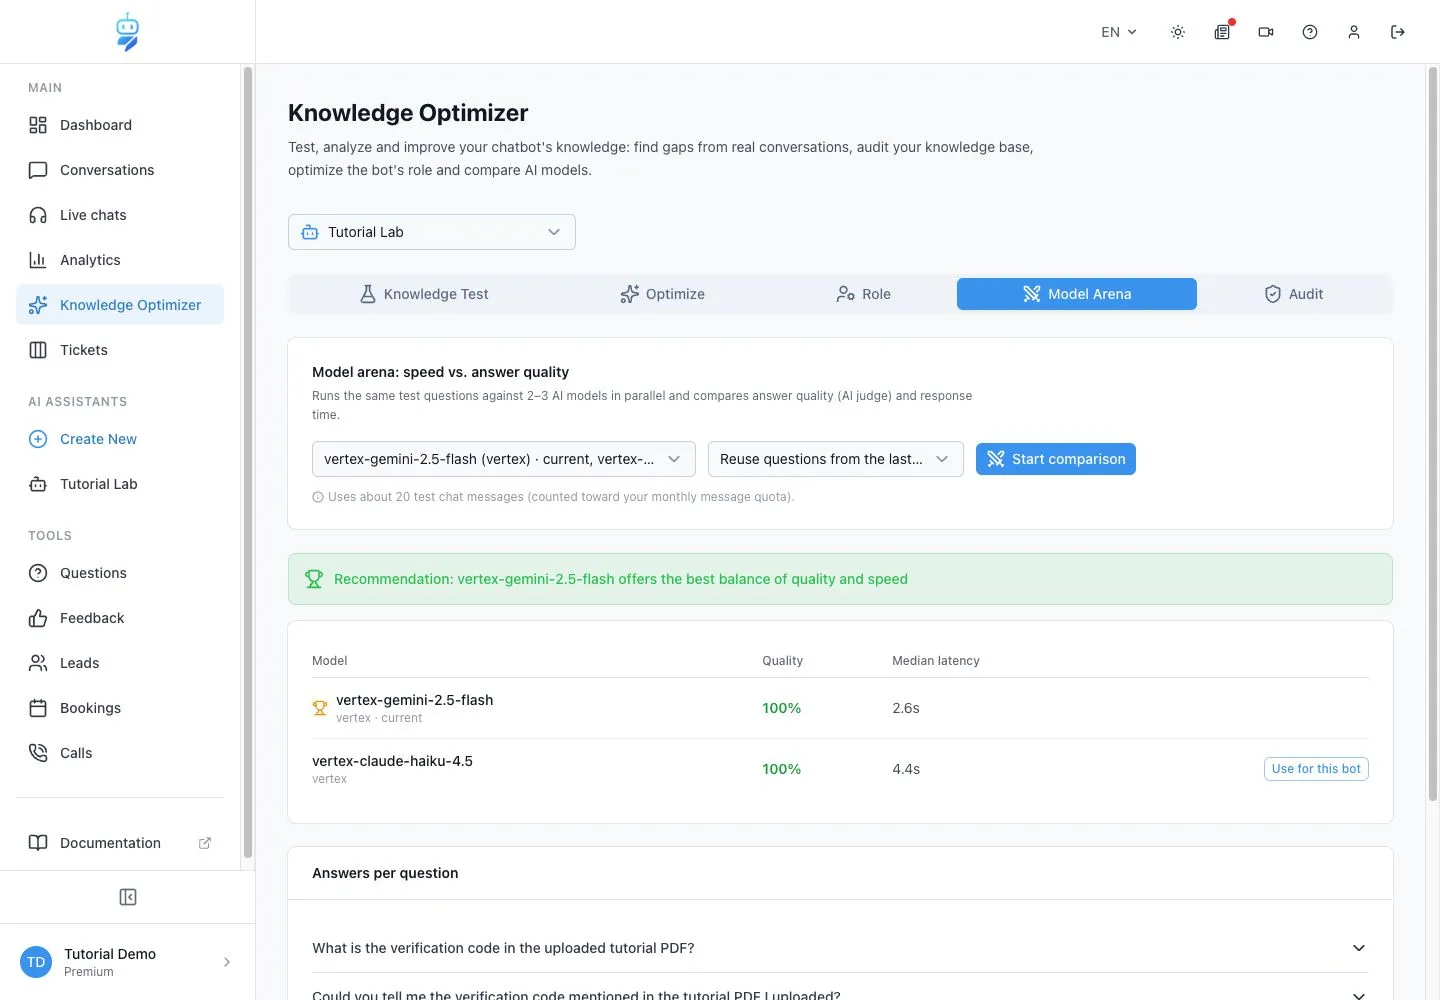Open the model selection dropdown

click(504, 459)
